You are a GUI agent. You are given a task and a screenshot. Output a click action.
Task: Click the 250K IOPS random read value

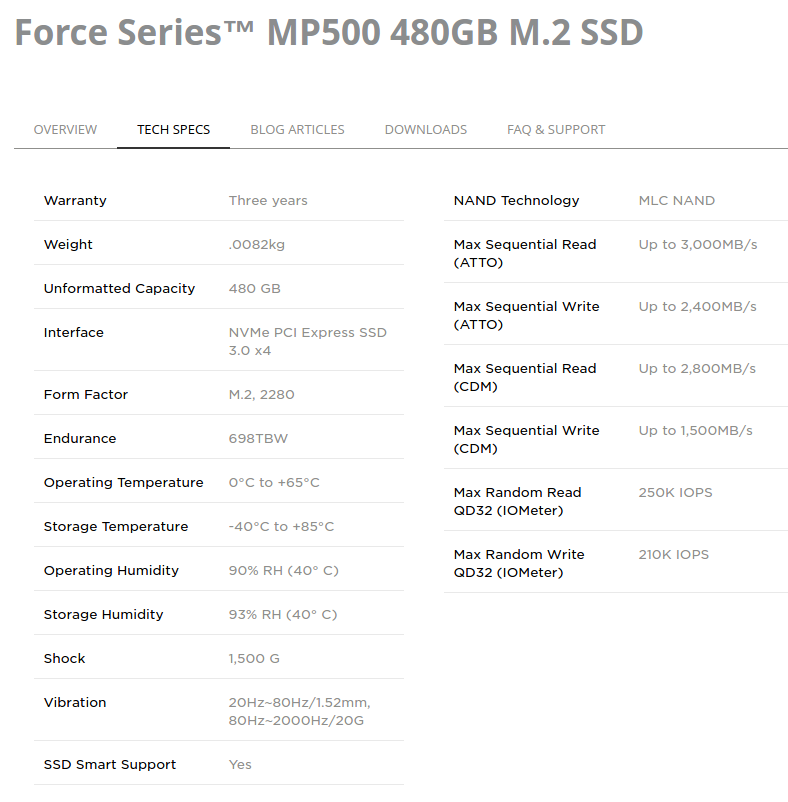tap(675, 492)
